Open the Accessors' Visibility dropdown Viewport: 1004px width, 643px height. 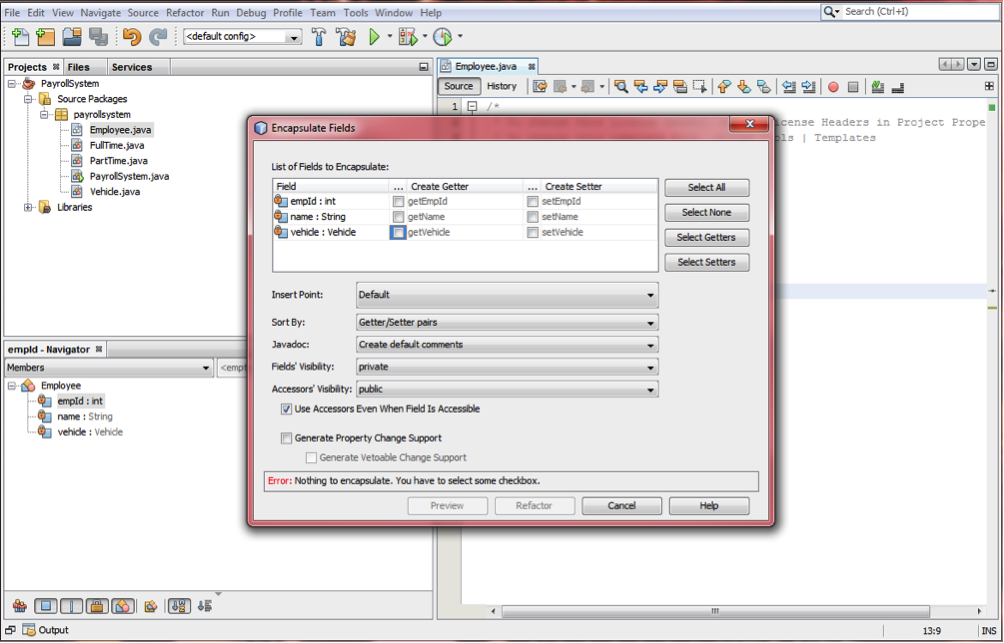pos(506,389)
